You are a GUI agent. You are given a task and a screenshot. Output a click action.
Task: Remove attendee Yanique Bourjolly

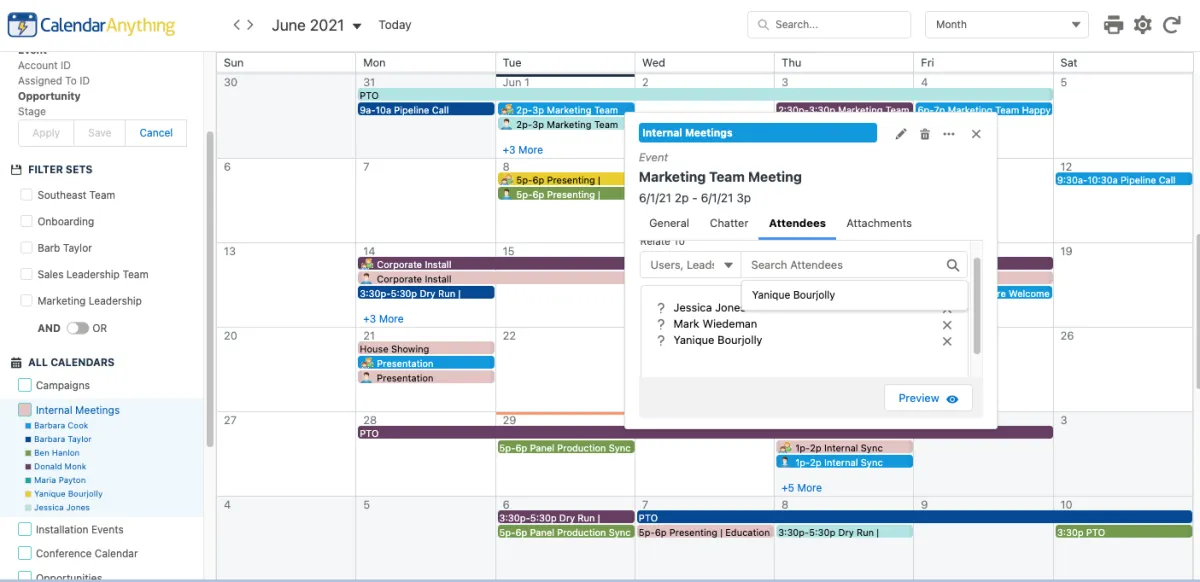pos(947,342)
